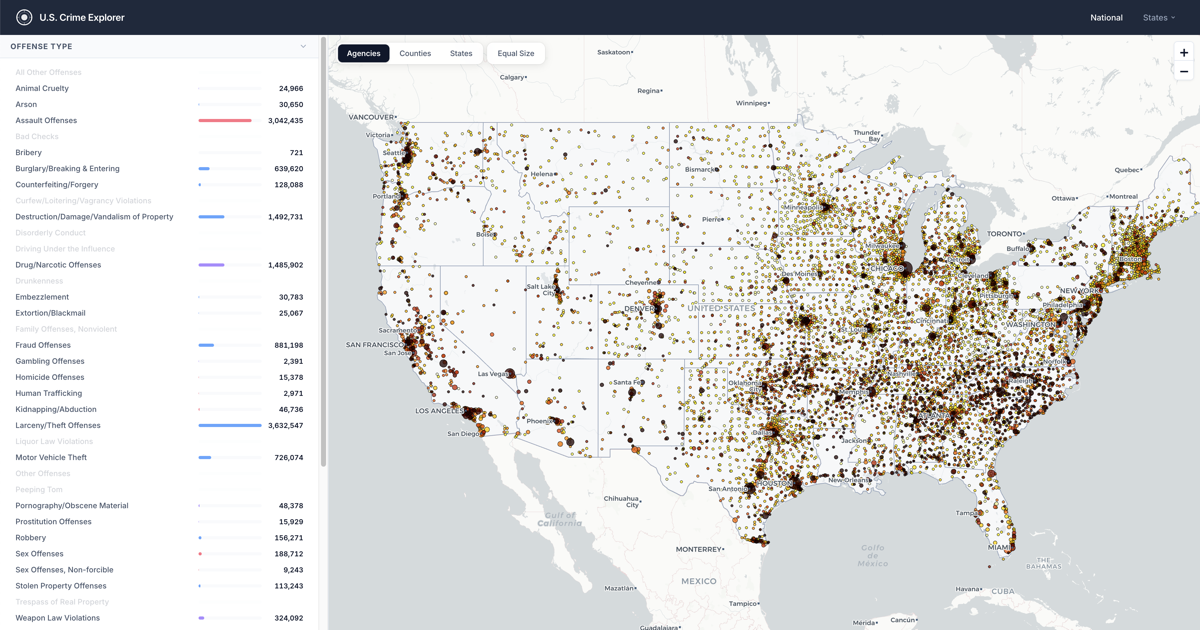This screenshot has height=630, width=1200.
Task: Switch map to Agencies view
Action: 363,53
